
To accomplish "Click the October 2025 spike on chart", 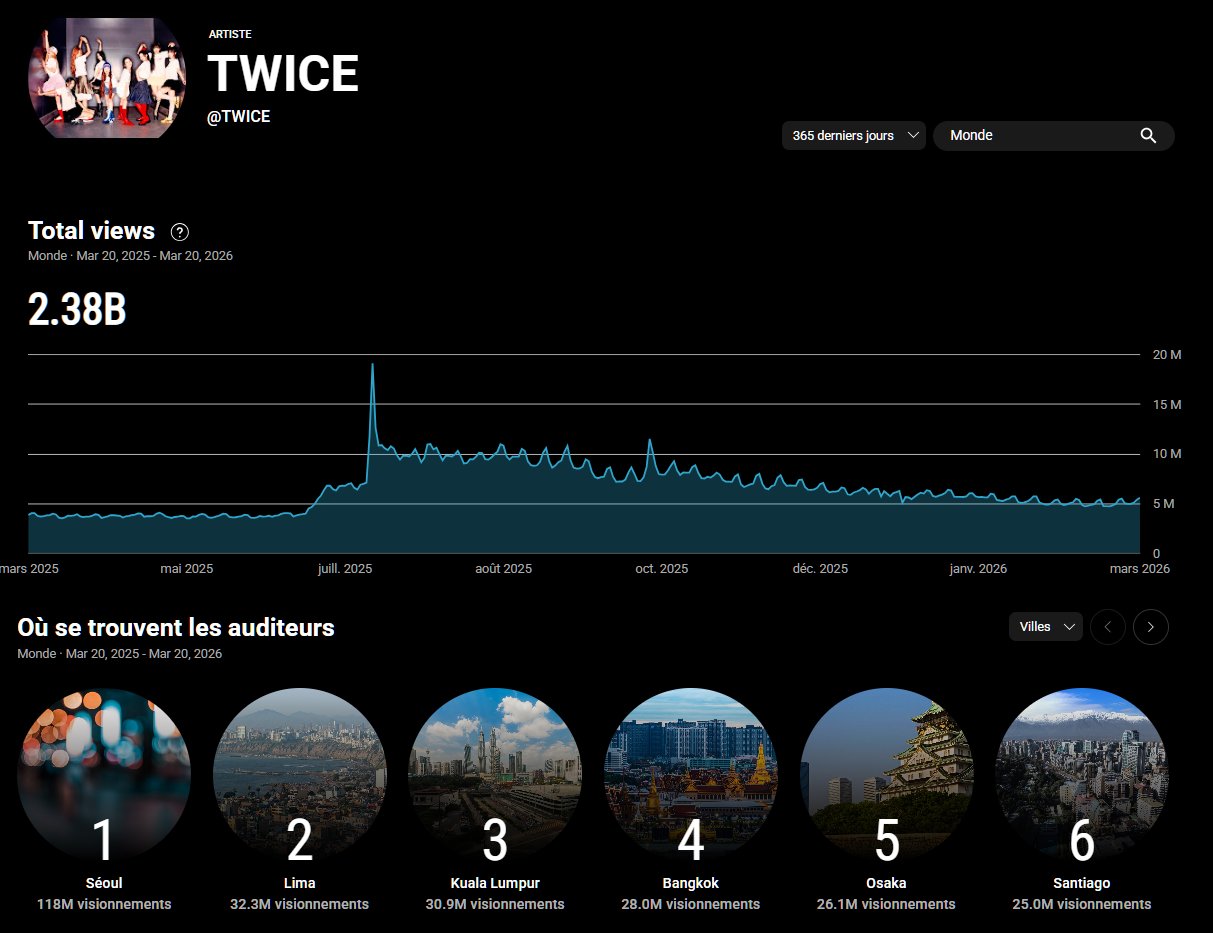I will pyautogui.click(x=650, y=441).
